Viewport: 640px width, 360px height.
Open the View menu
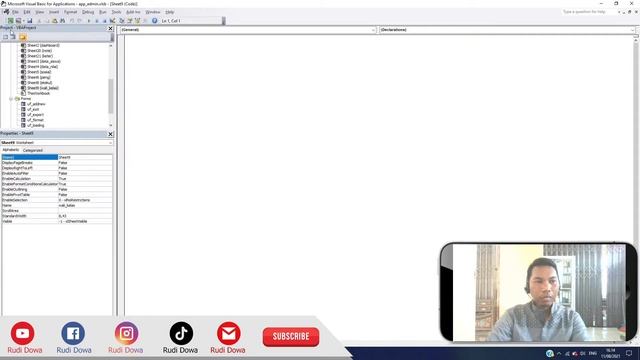[x=40, y=12]
